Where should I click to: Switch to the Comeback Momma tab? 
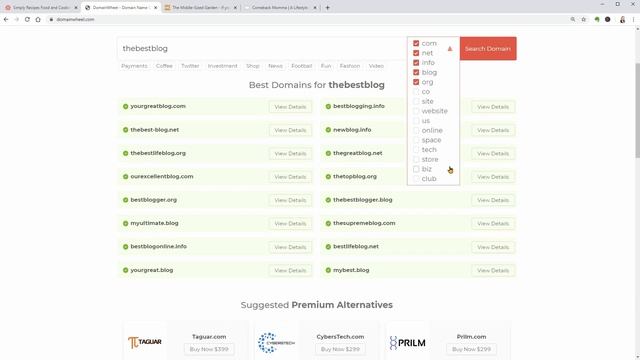pos(280,7)
